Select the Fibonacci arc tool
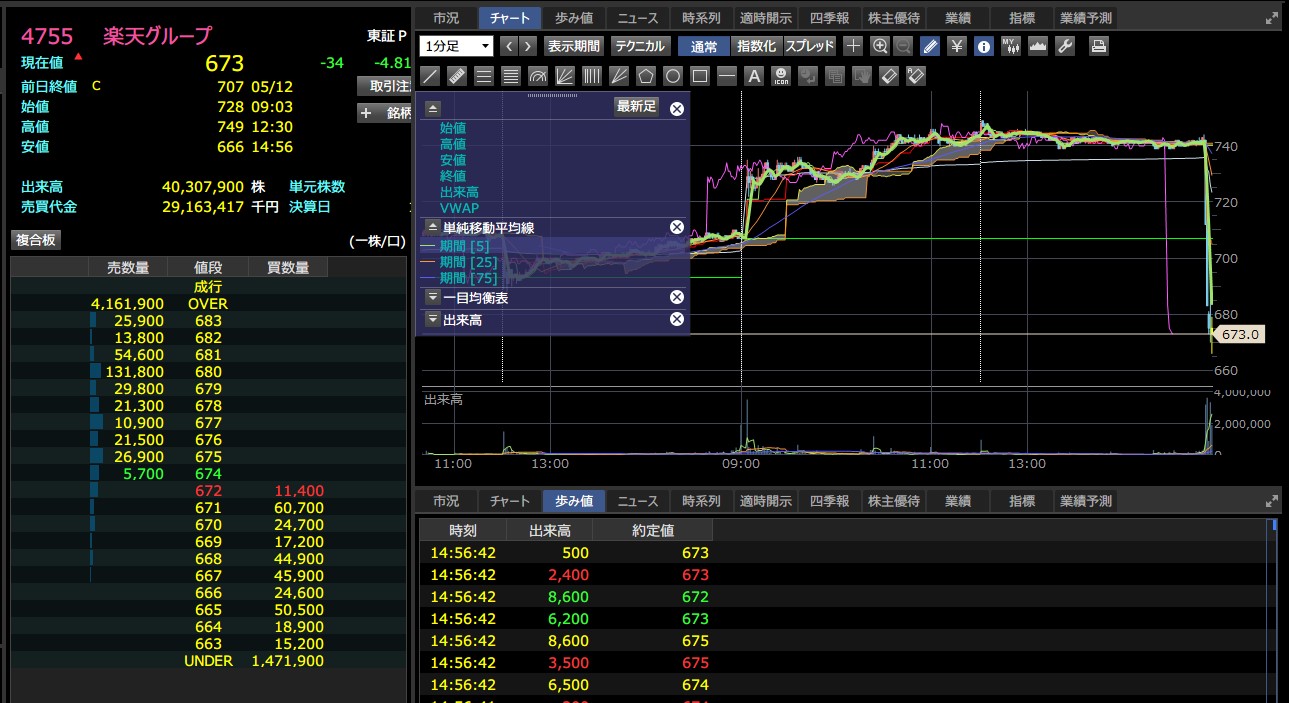 [x=538, y=76]
